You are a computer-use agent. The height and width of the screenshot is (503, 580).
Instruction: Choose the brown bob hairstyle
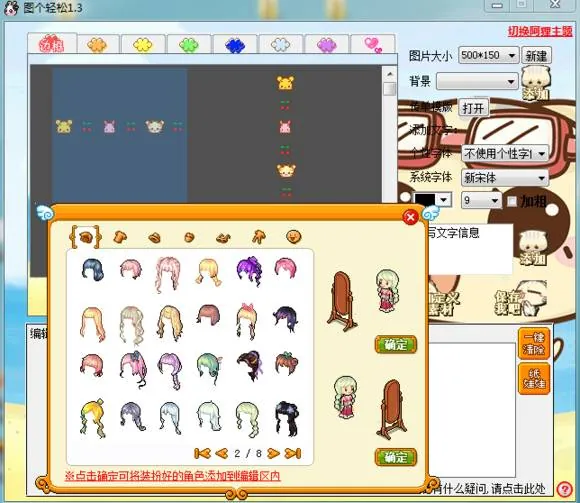(x=209, y=315)
